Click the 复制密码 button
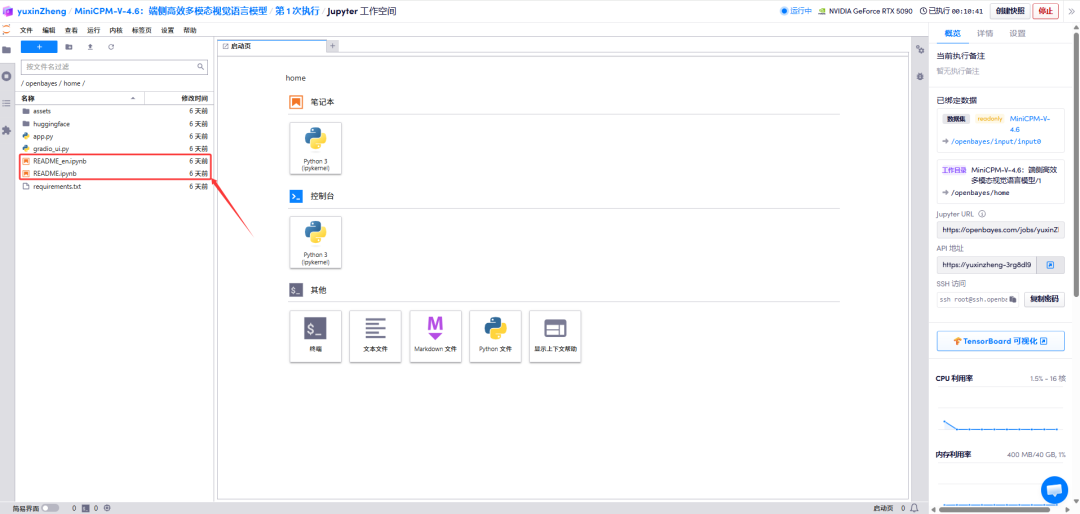Viewport: 1080px width, 514px height. [x=1044, y=300]
